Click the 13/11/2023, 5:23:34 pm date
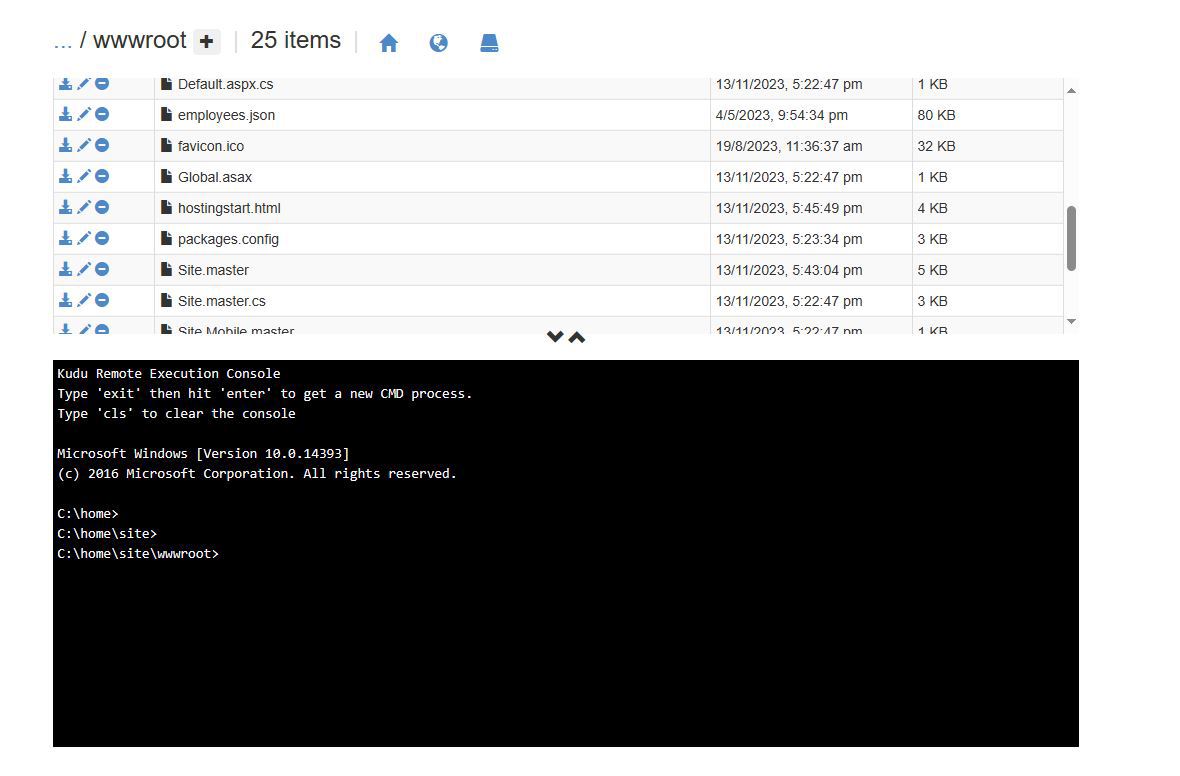The width and height of the screenshot is (1180, 776). (x=789, y=239)
